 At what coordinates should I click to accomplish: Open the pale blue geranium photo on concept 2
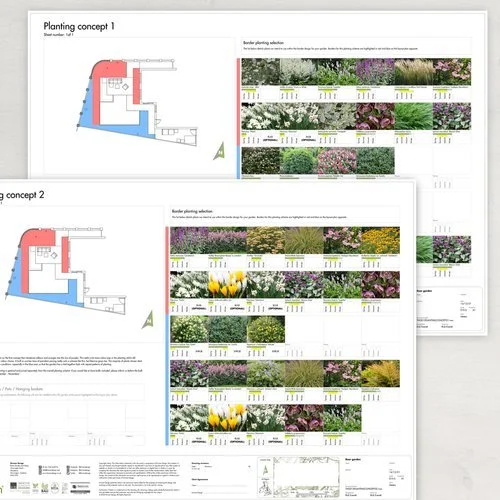pyautogui.click(x=266, y=373)
